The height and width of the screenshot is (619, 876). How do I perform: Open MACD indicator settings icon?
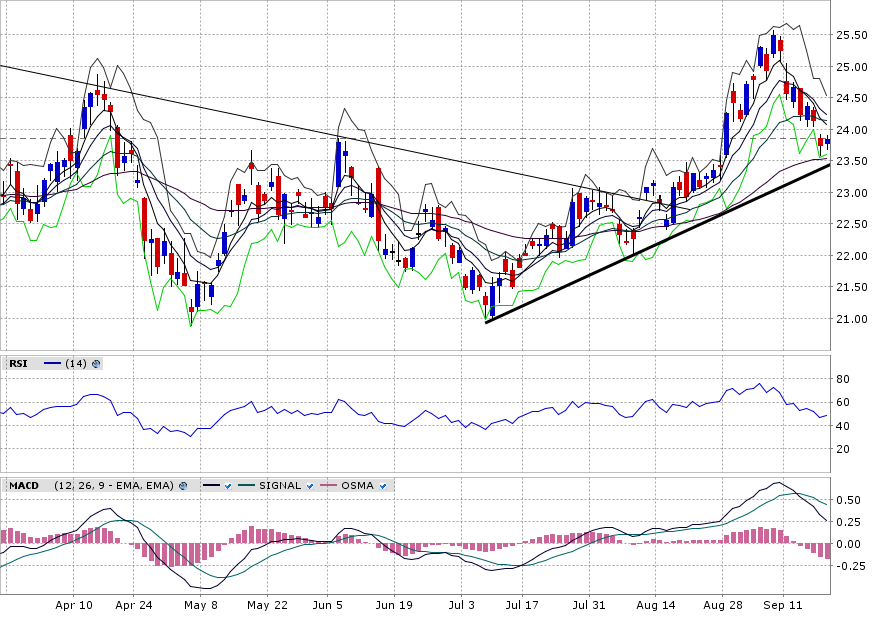[183, 486]
